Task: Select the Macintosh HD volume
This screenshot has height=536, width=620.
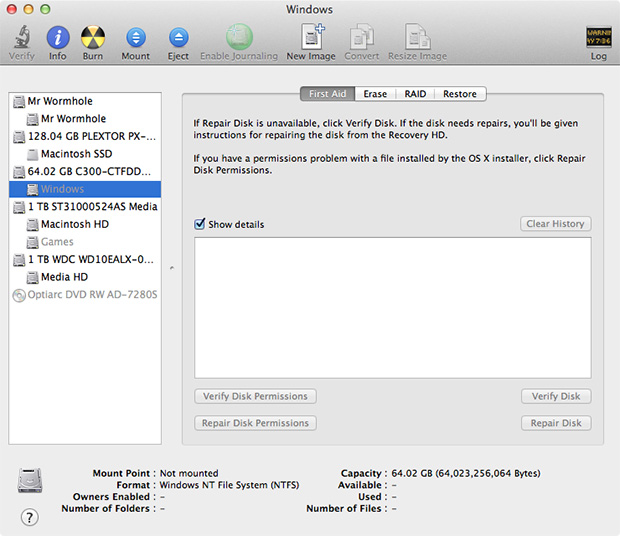Action: [x=85, y=224]
